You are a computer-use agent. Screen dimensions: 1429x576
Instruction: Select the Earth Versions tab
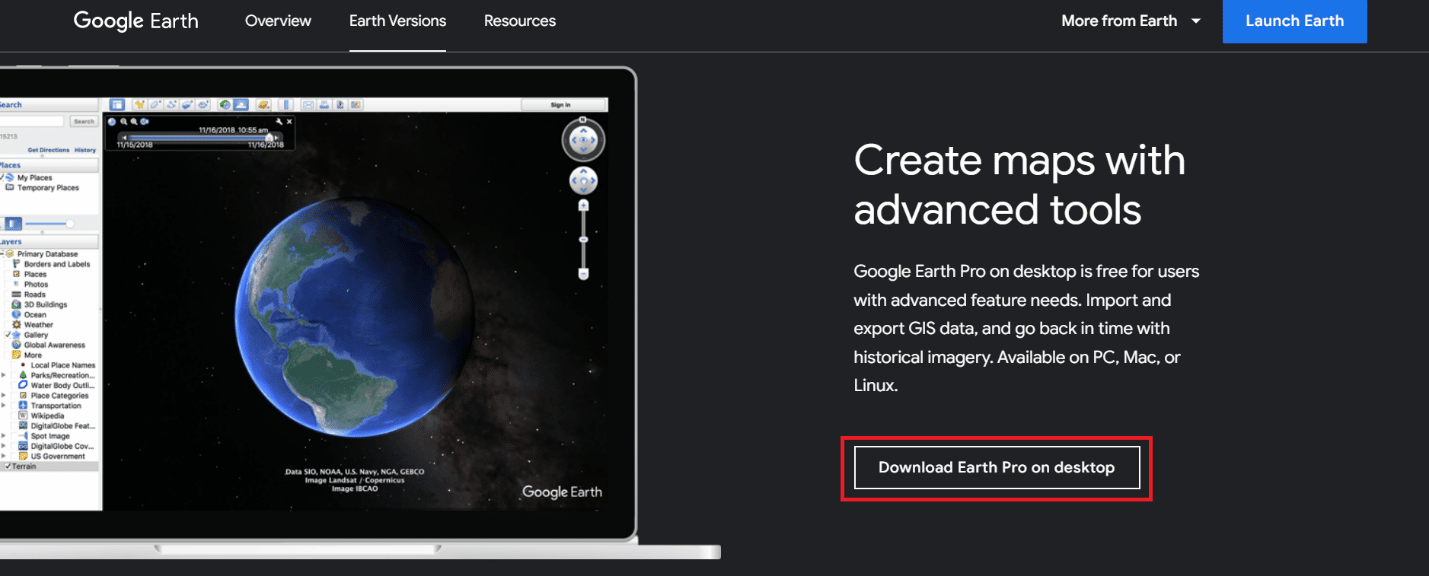click(x=398, y=20)
